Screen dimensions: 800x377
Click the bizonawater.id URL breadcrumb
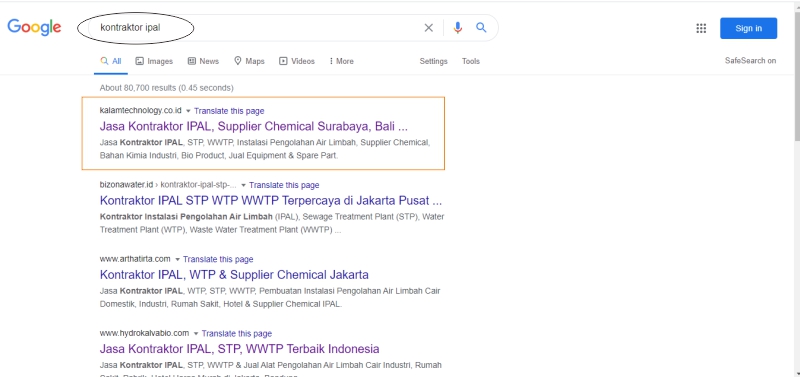pos(168,185)
